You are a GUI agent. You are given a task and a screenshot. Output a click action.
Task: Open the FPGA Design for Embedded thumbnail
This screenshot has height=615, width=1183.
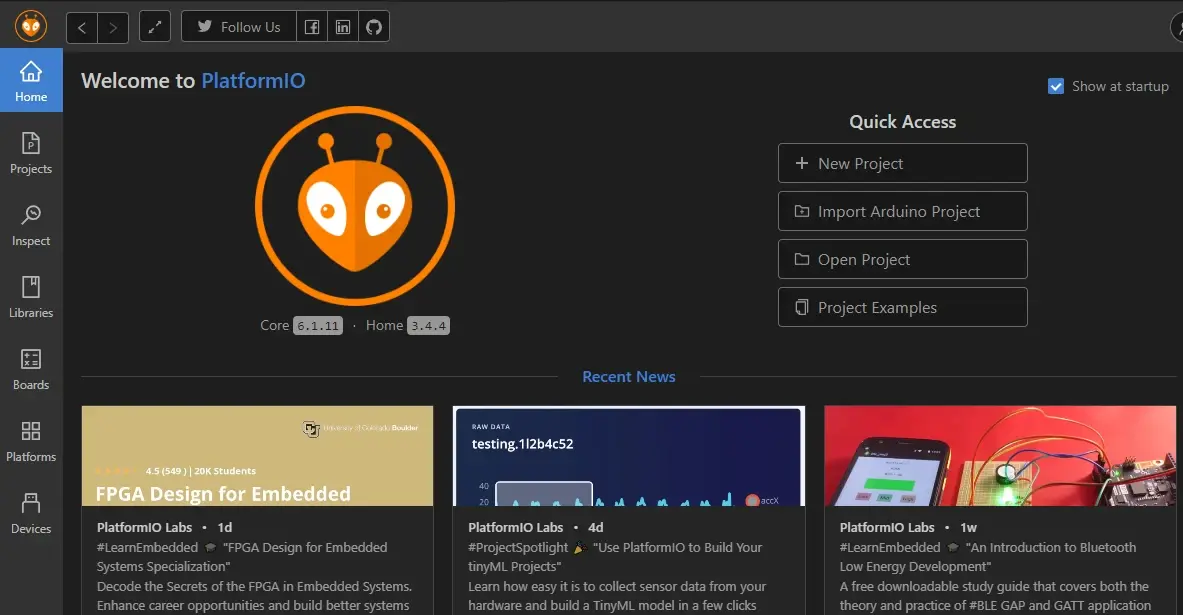click(257, 456)
